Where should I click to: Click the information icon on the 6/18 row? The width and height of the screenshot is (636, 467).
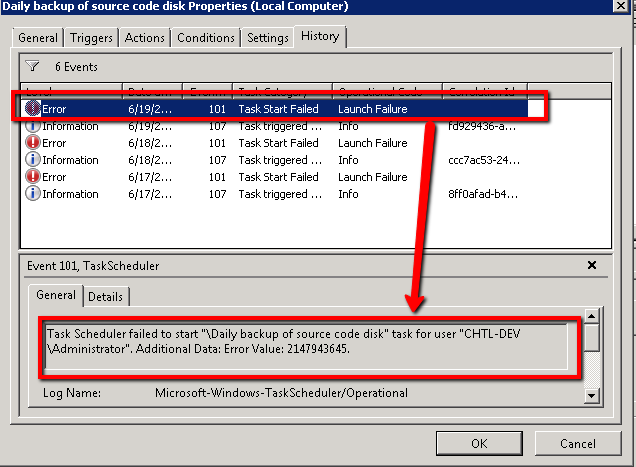33,160
